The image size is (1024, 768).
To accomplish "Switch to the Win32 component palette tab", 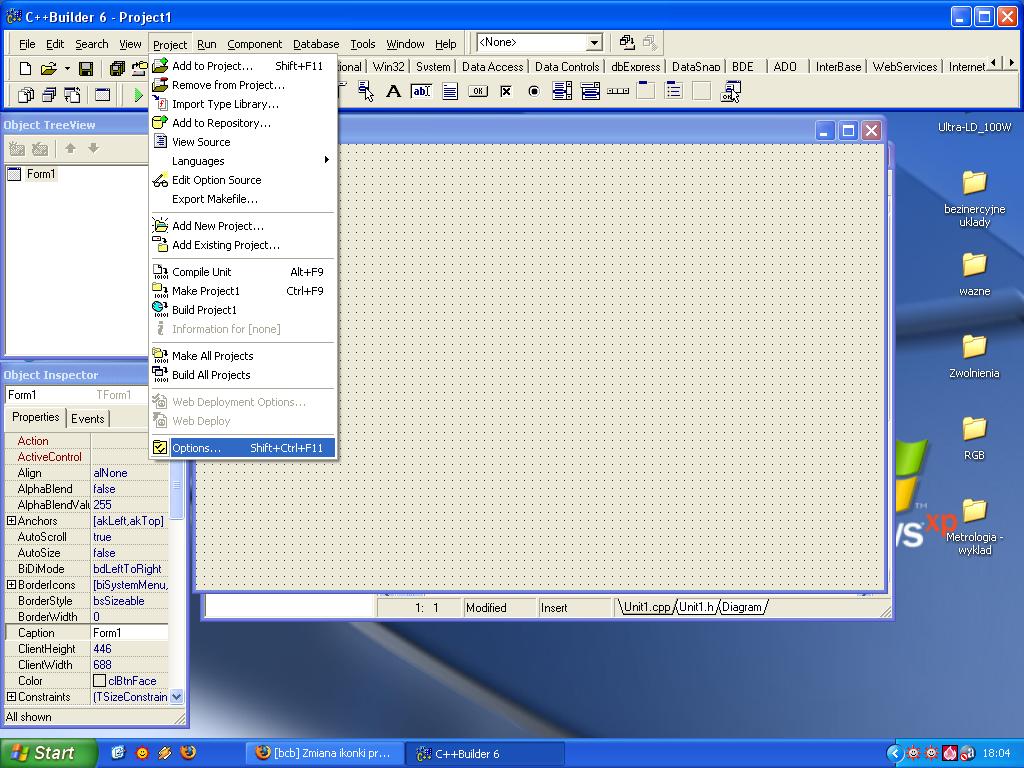I will [389, 67].
